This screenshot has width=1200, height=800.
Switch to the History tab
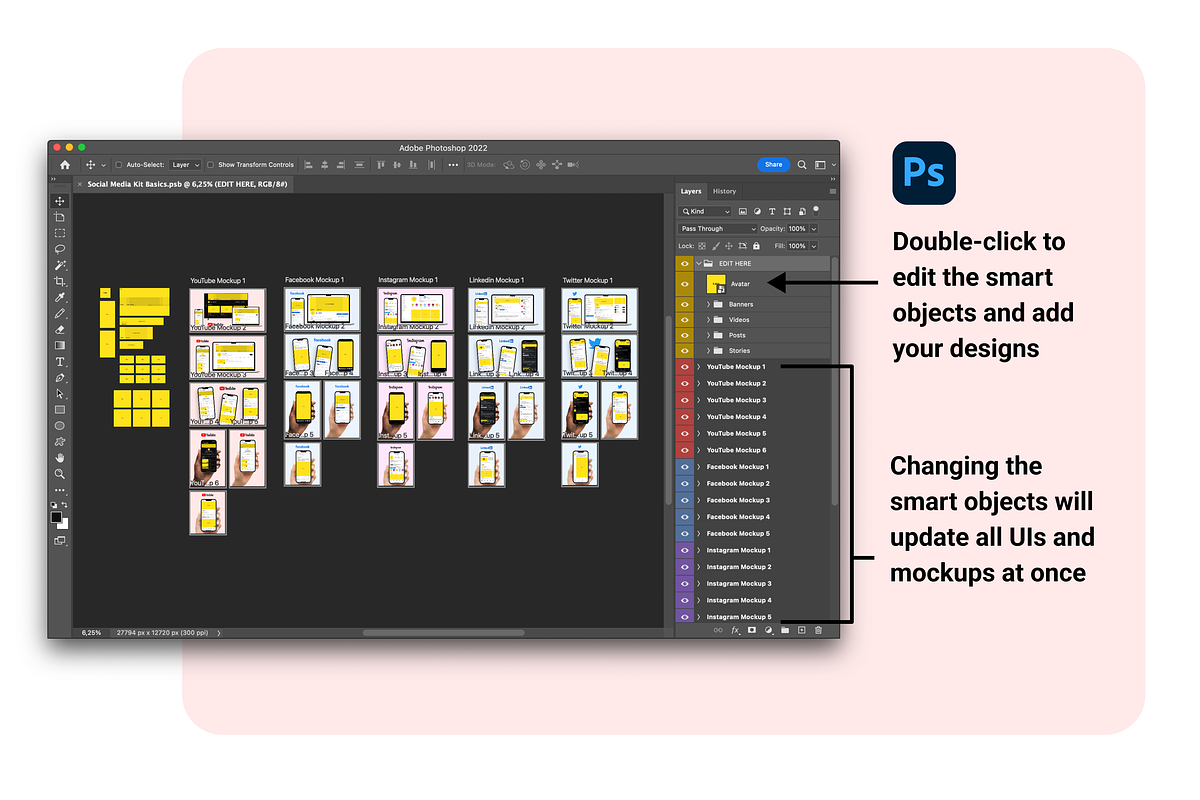(724, 191)
